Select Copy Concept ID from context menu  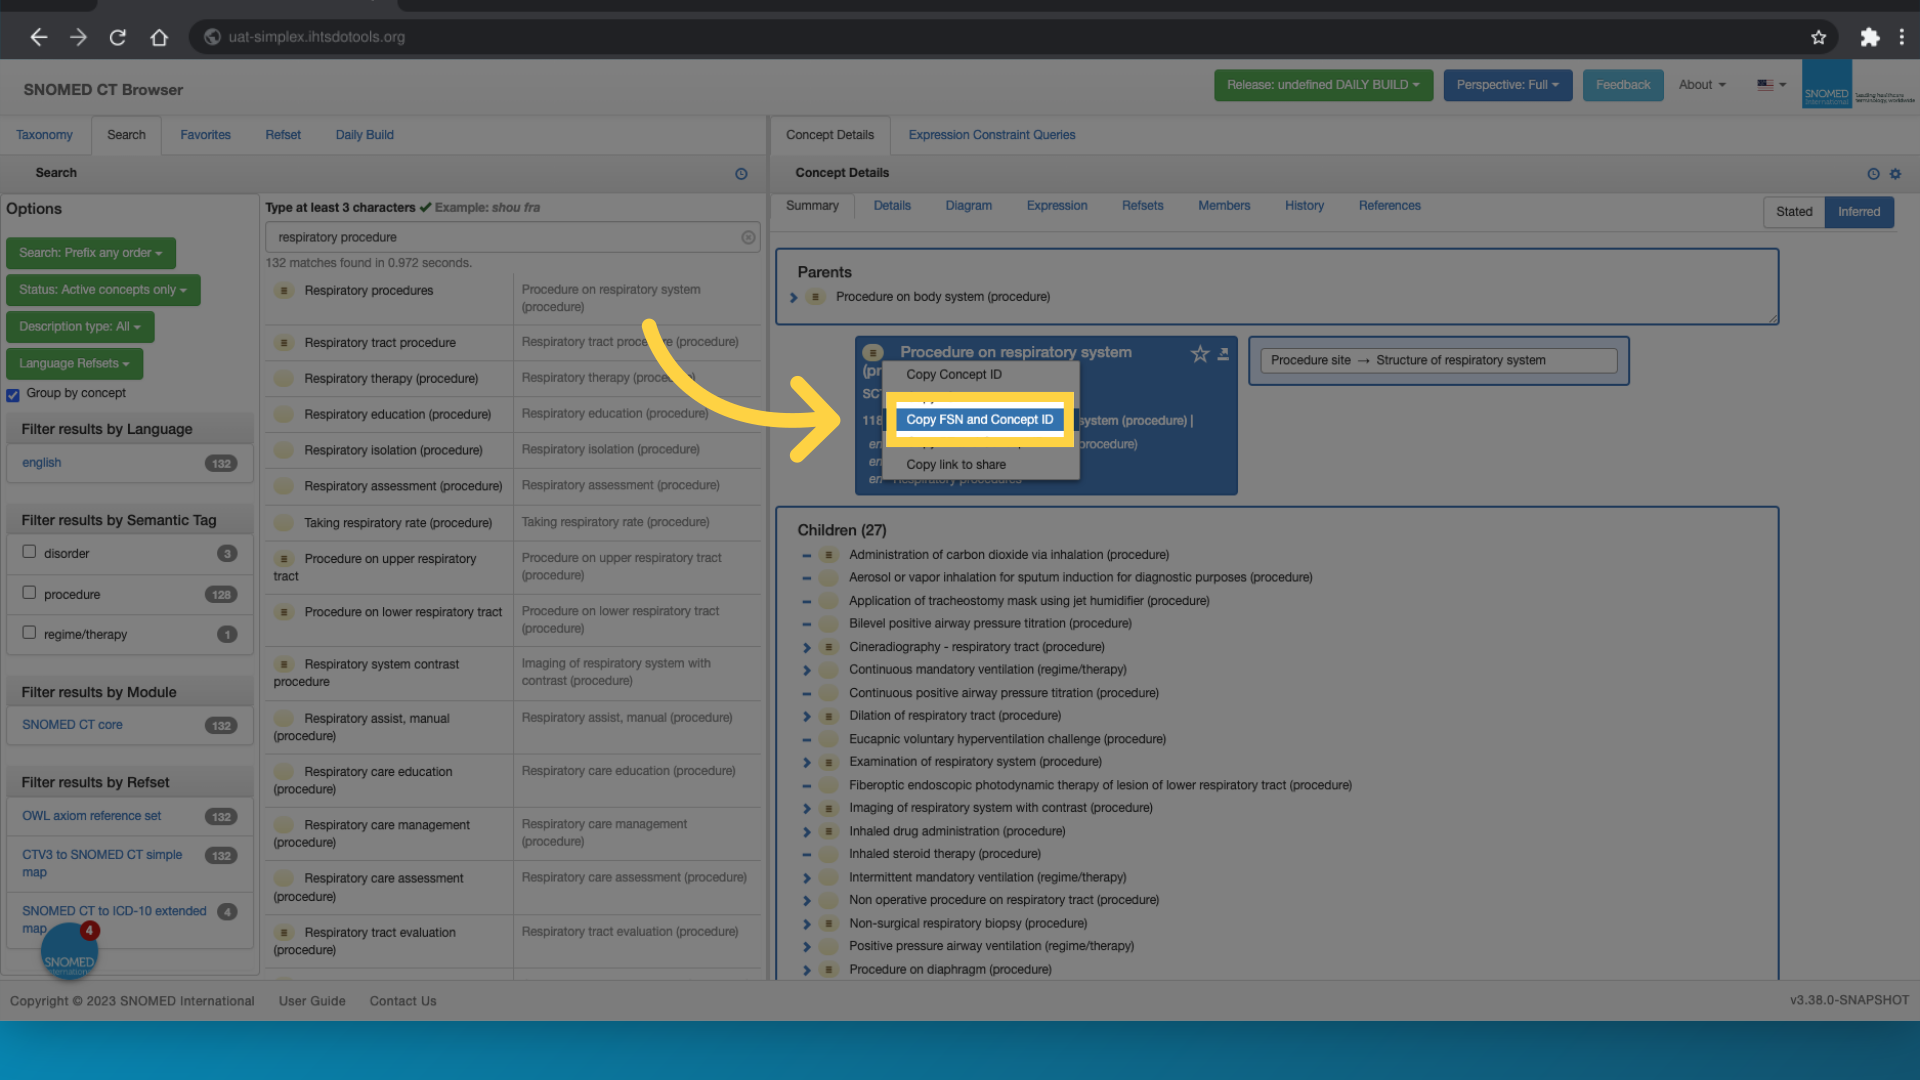tap(954, 375)
